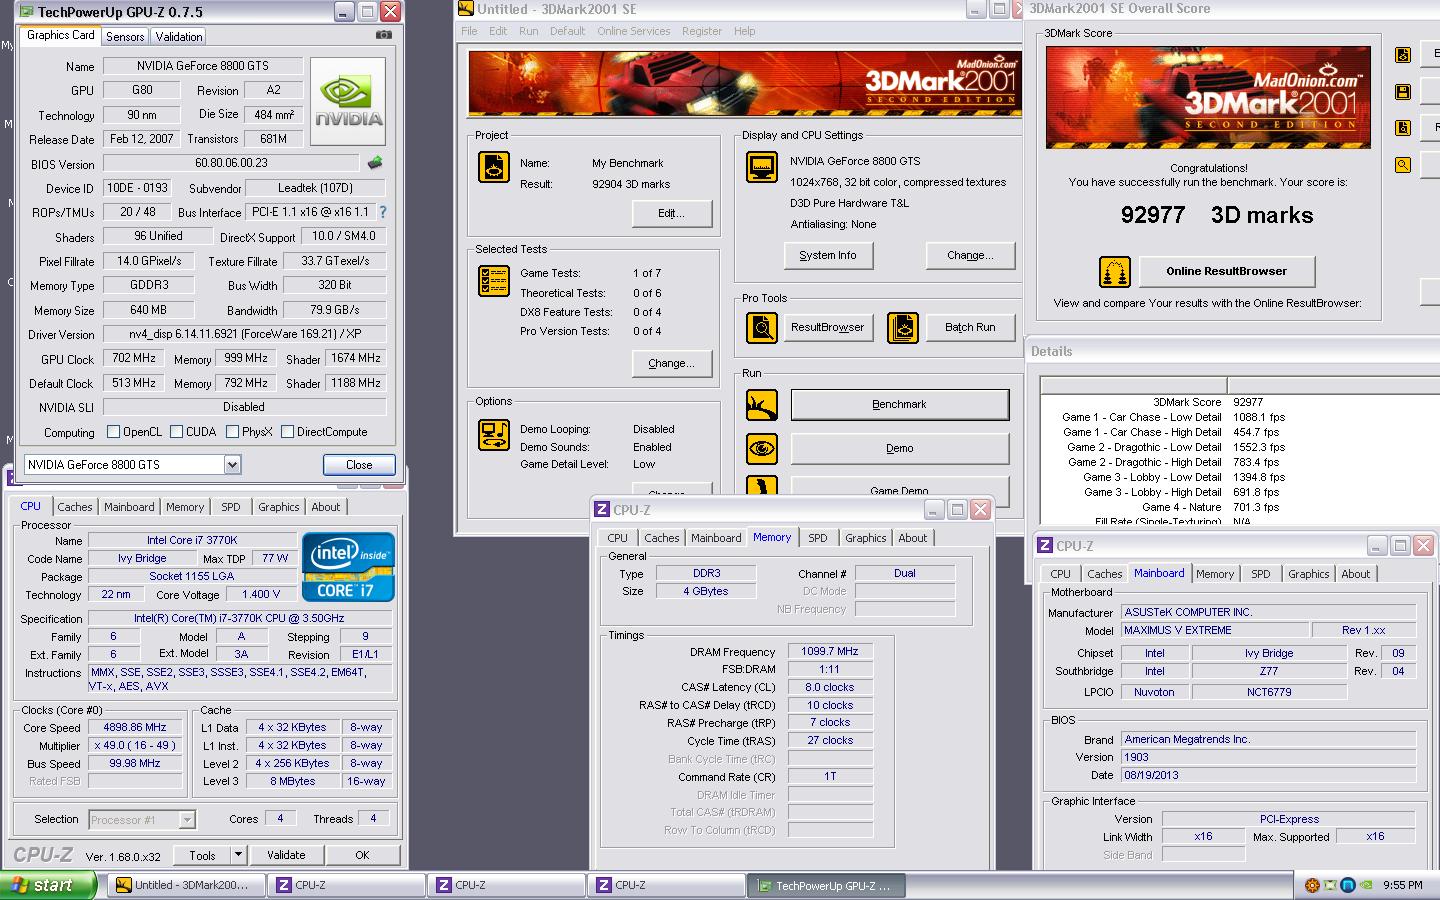Click the orange gear icon in system tray
Image resolution: width=1440 pixels, height=900 pixels.
point(1312,885)
